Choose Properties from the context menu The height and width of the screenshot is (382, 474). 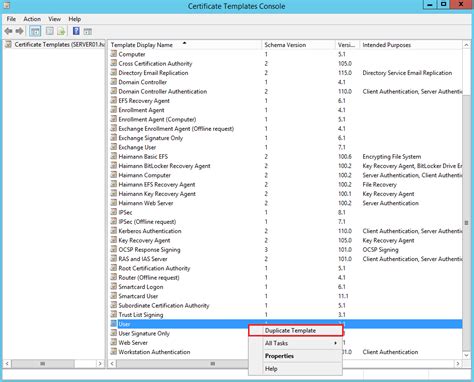[x=296, y=356]
